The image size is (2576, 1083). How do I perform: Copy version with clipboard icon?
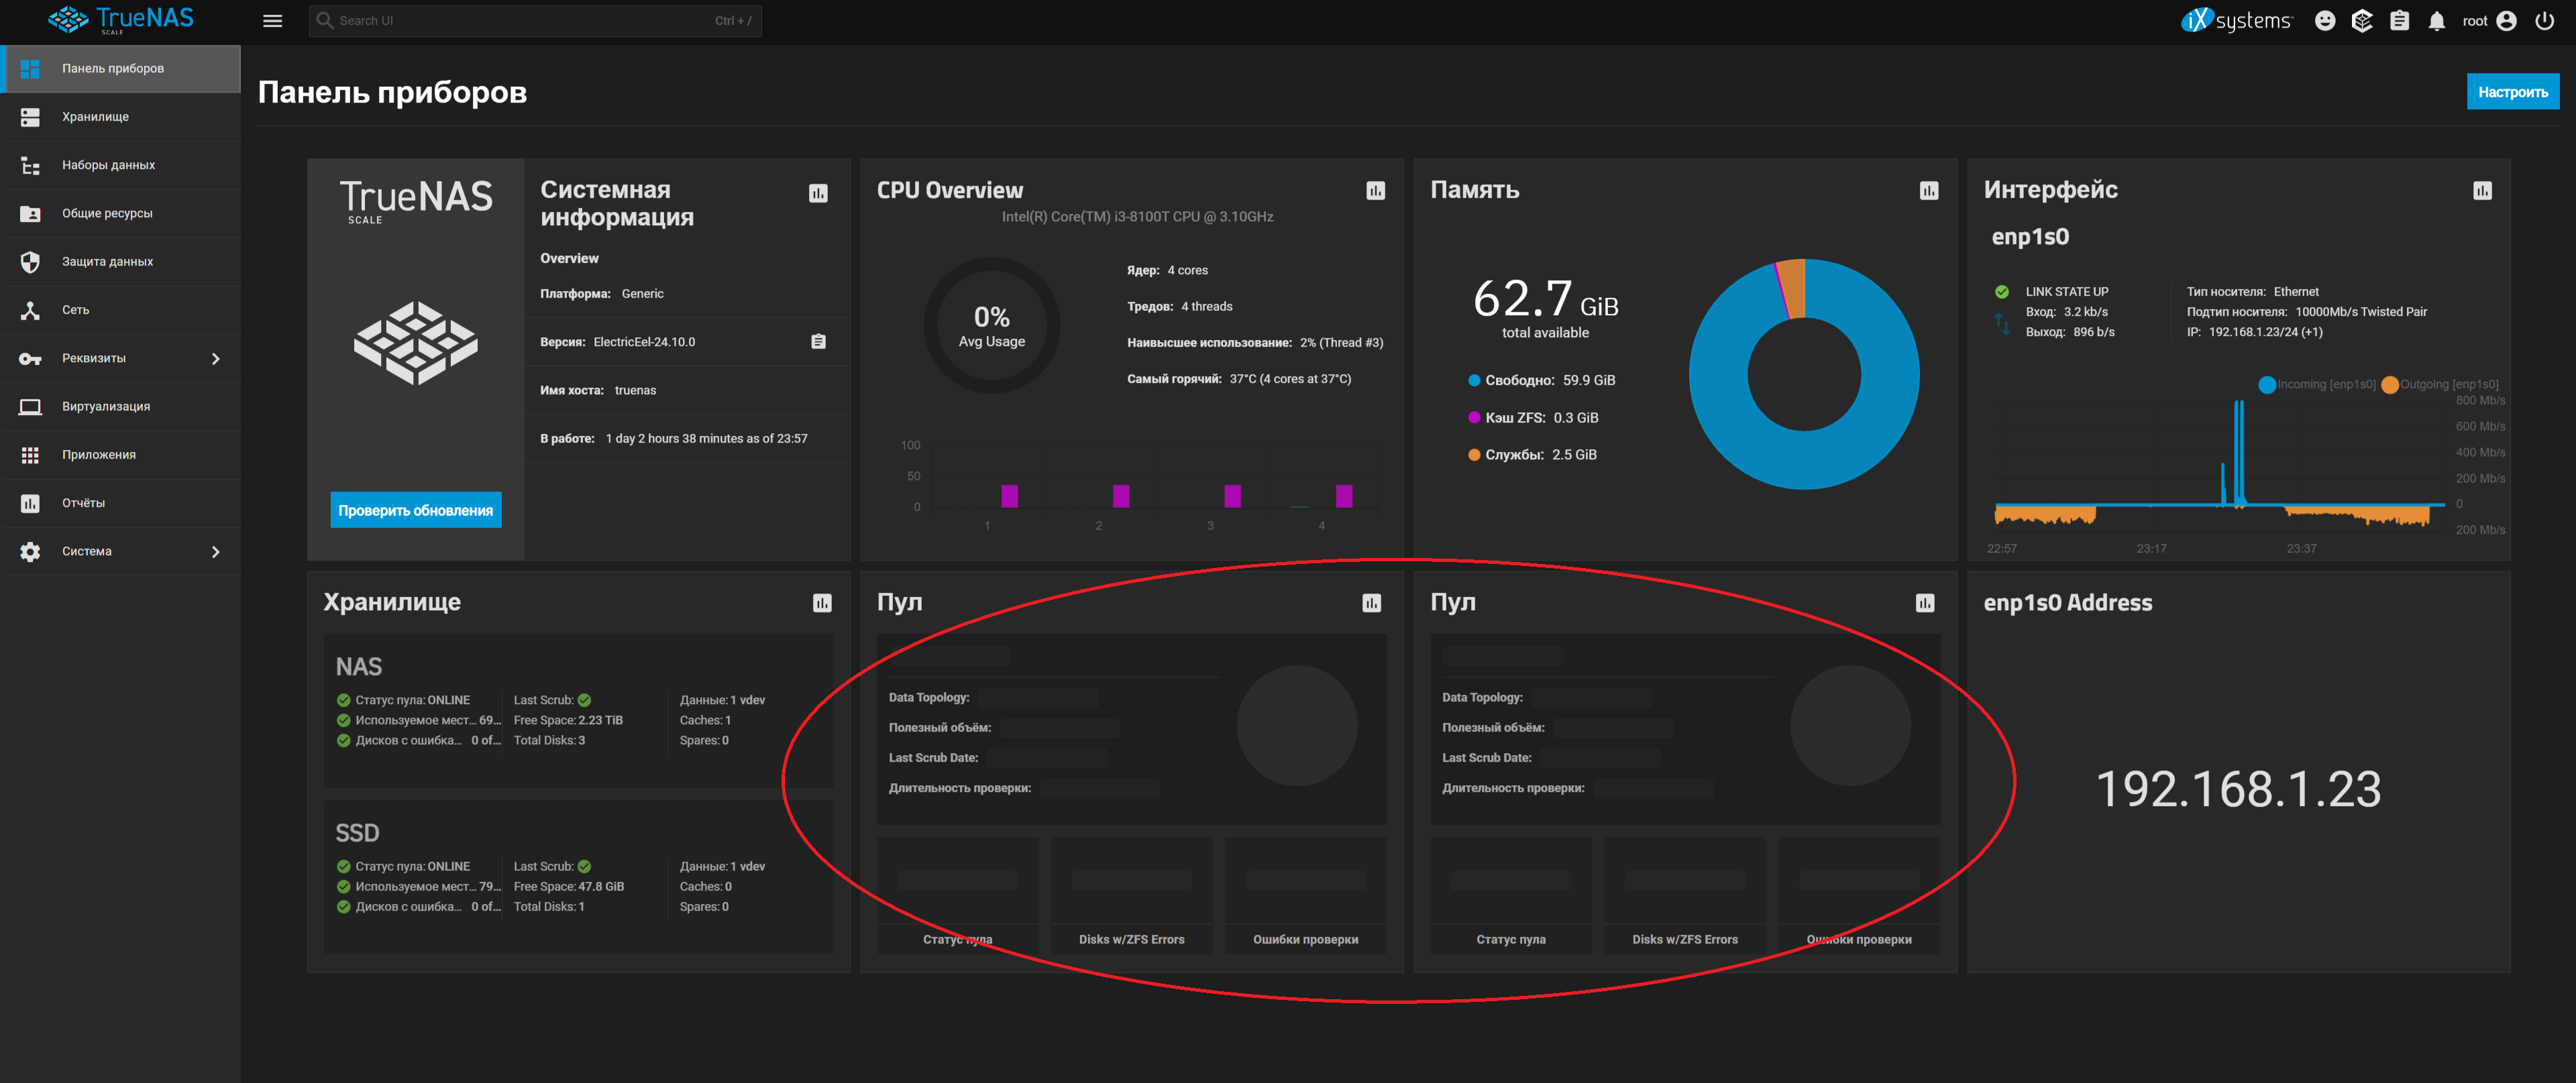click(818, 342)
